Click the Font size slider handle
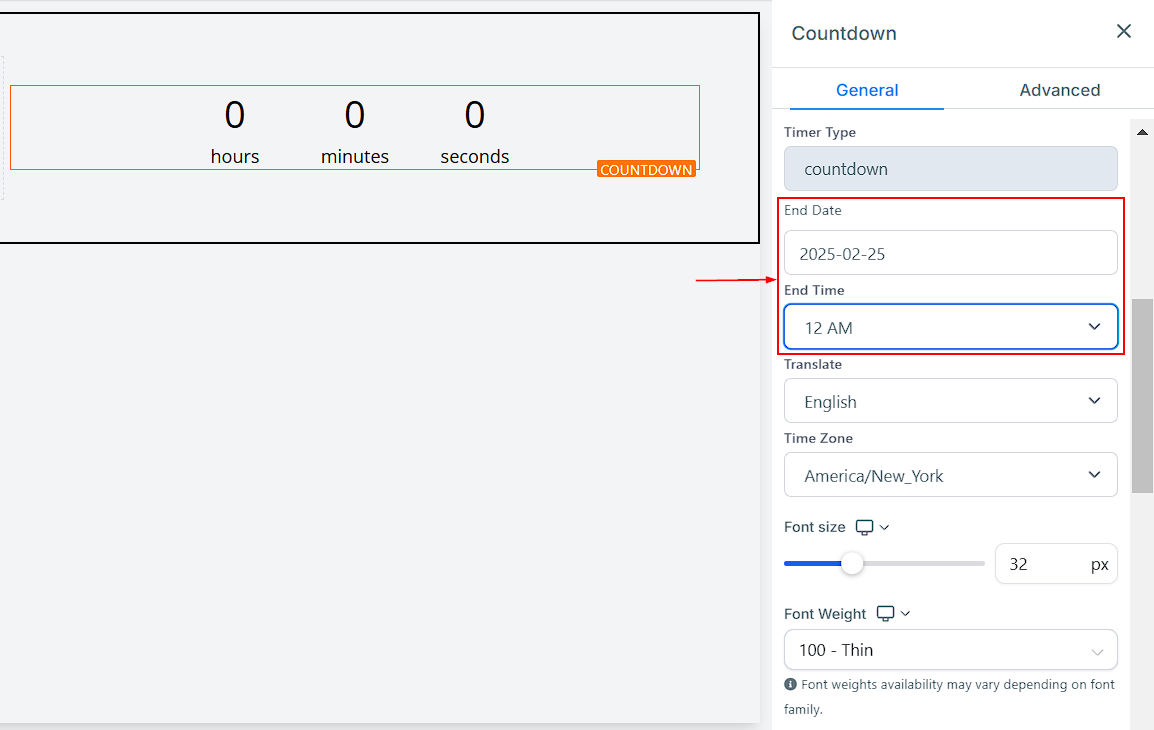 [852, 563]
